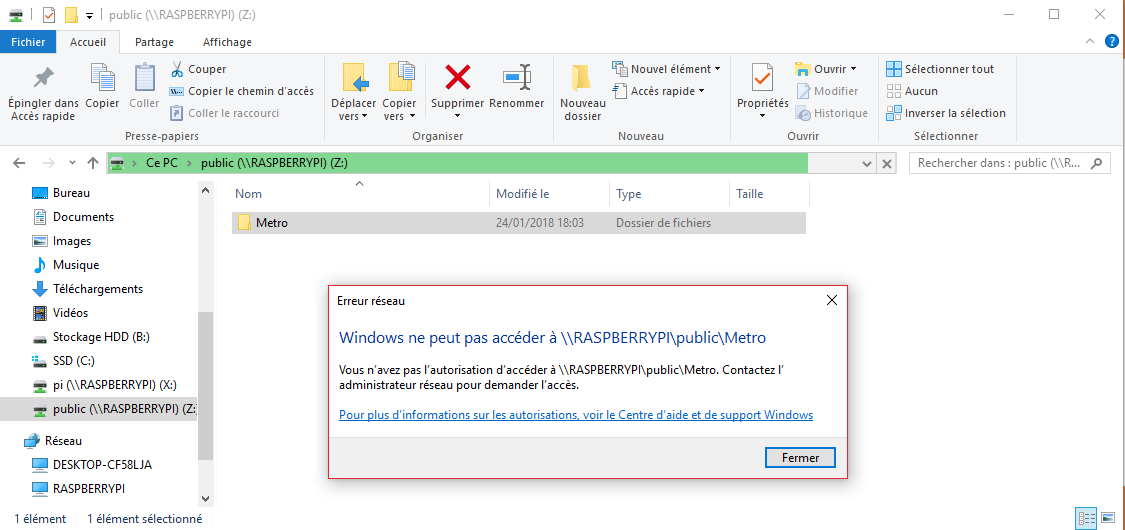Click Aucun to deselect all
1125x530 pixels.
tap(912, 91)
